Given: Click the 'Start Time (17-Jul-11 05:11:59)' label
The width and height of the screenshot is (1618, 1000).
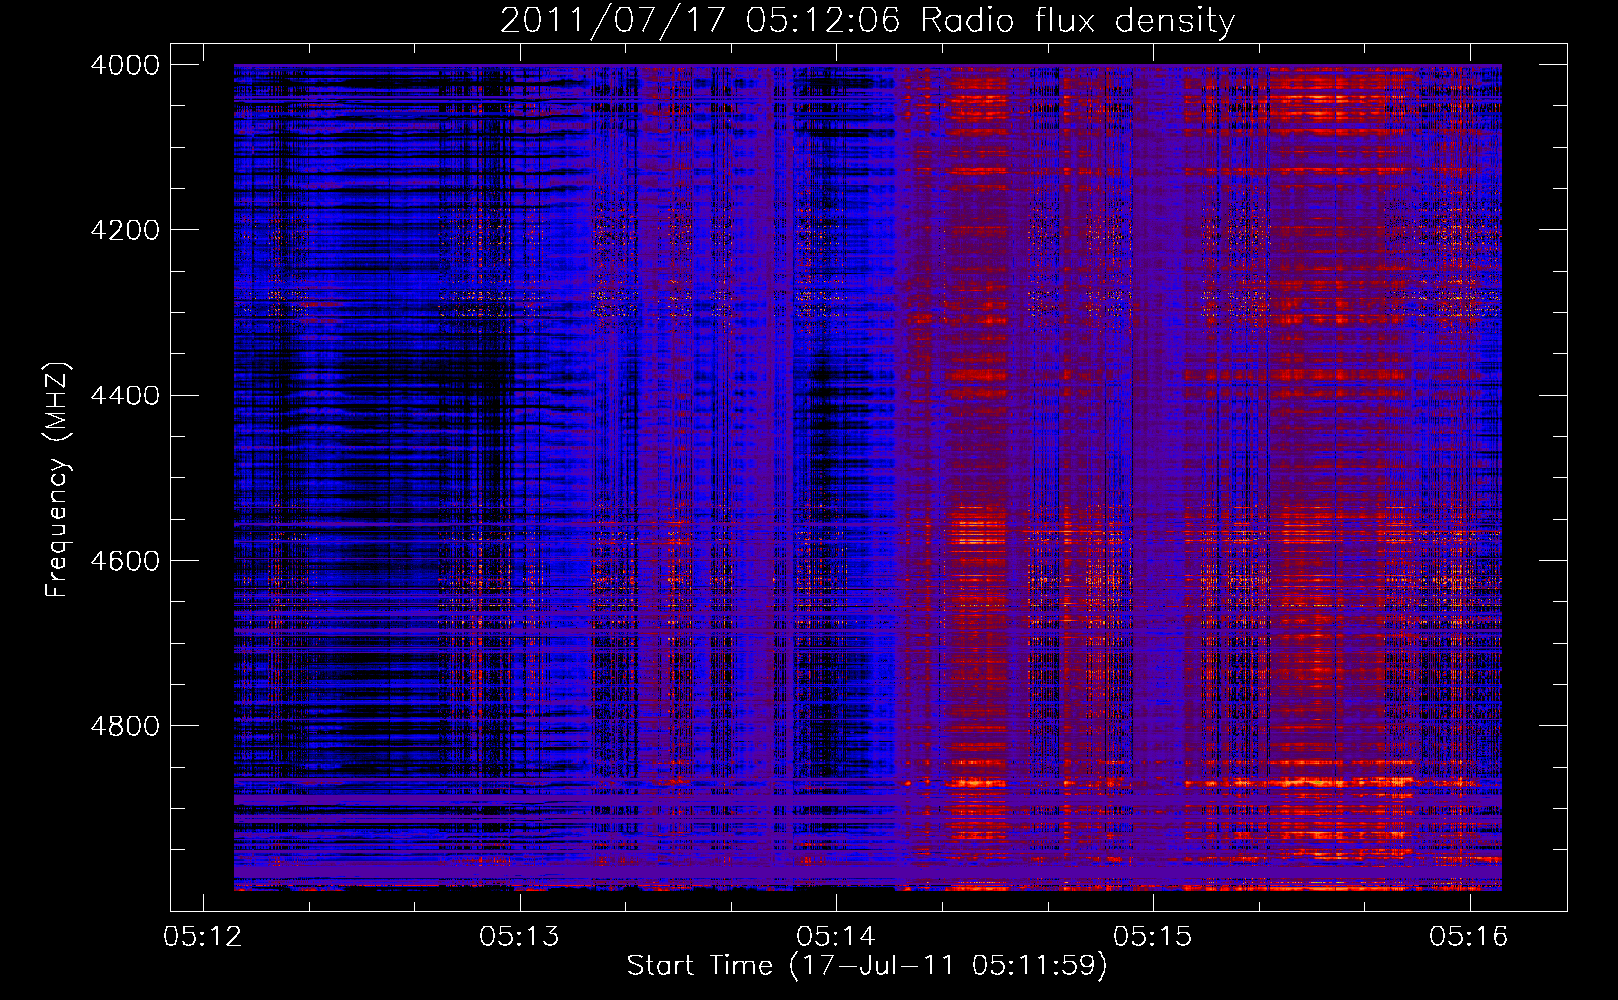Looking at the screenshot, I should point(867,966).
